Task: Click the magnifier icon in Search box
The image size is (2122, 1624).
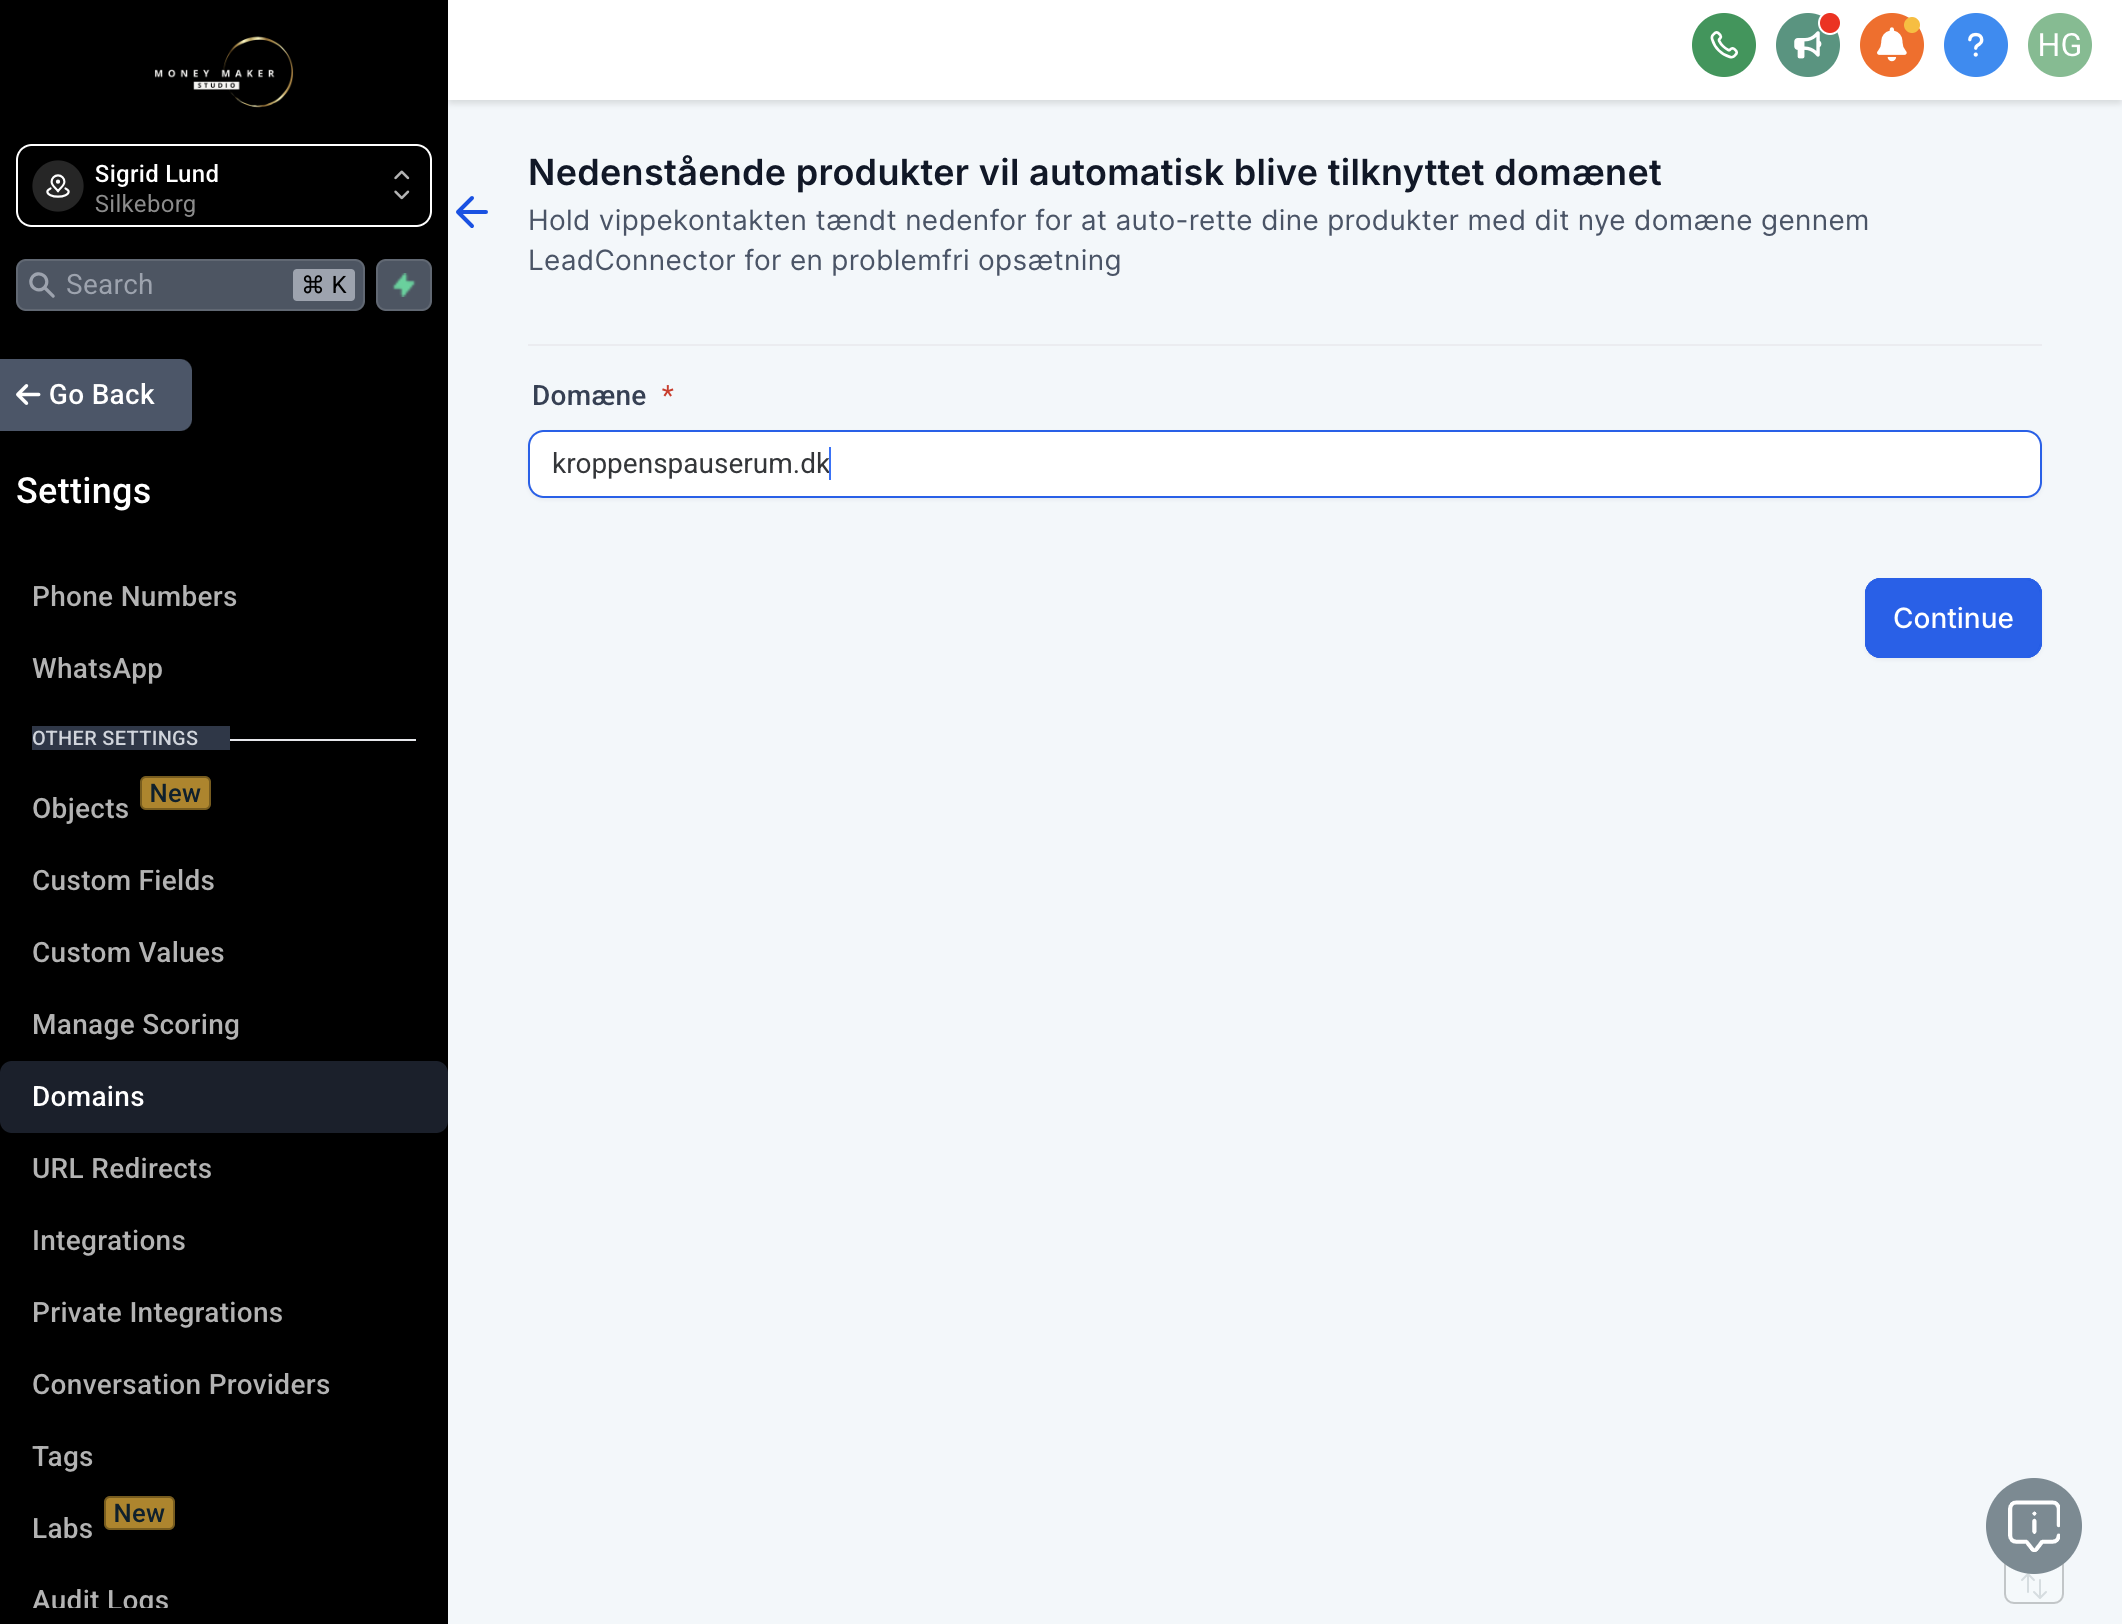Action: pos(41,285)
